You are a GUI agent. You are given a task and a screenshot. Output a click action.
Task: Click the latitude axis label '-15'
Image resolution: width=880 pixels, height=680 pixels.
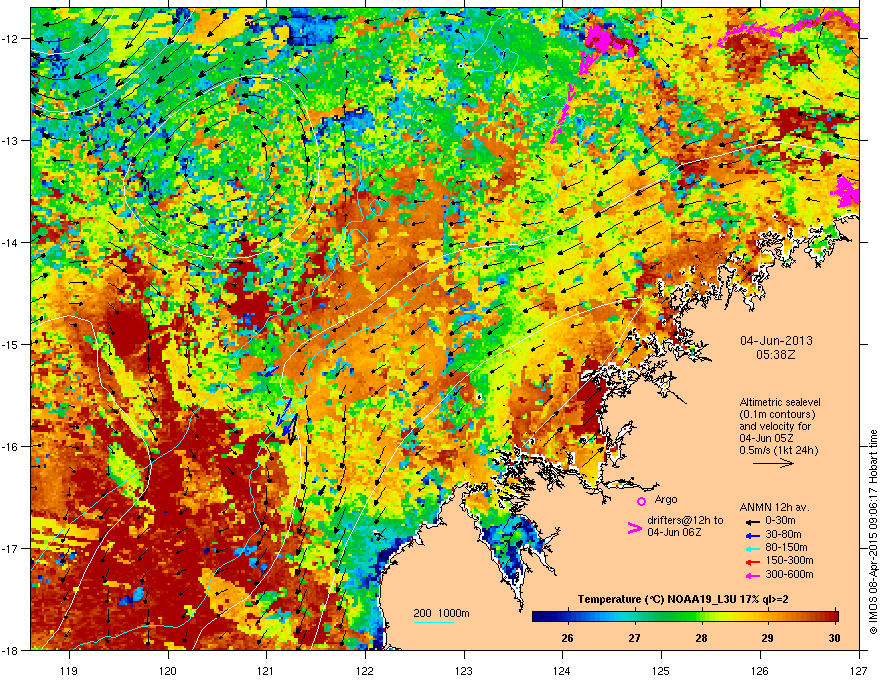(x=10, y=344)
